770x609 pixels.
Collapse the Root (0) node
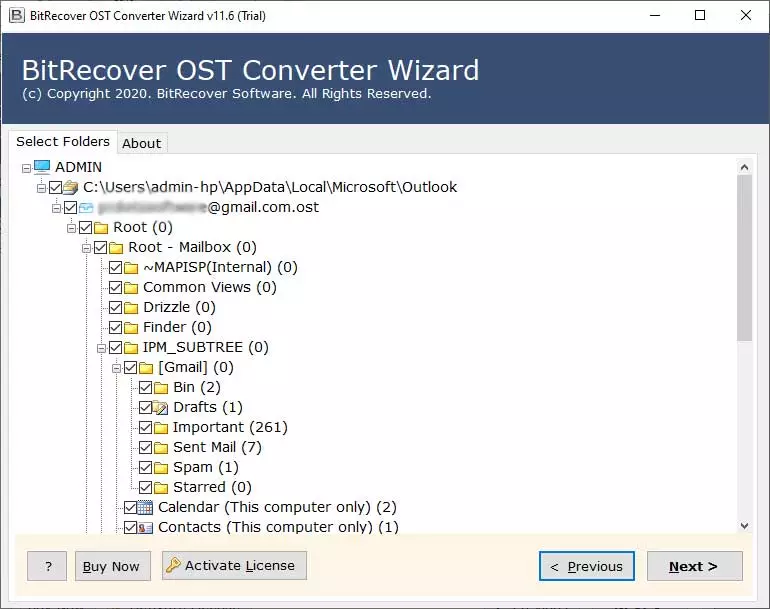pyautogui.click(x=72, y=228)
